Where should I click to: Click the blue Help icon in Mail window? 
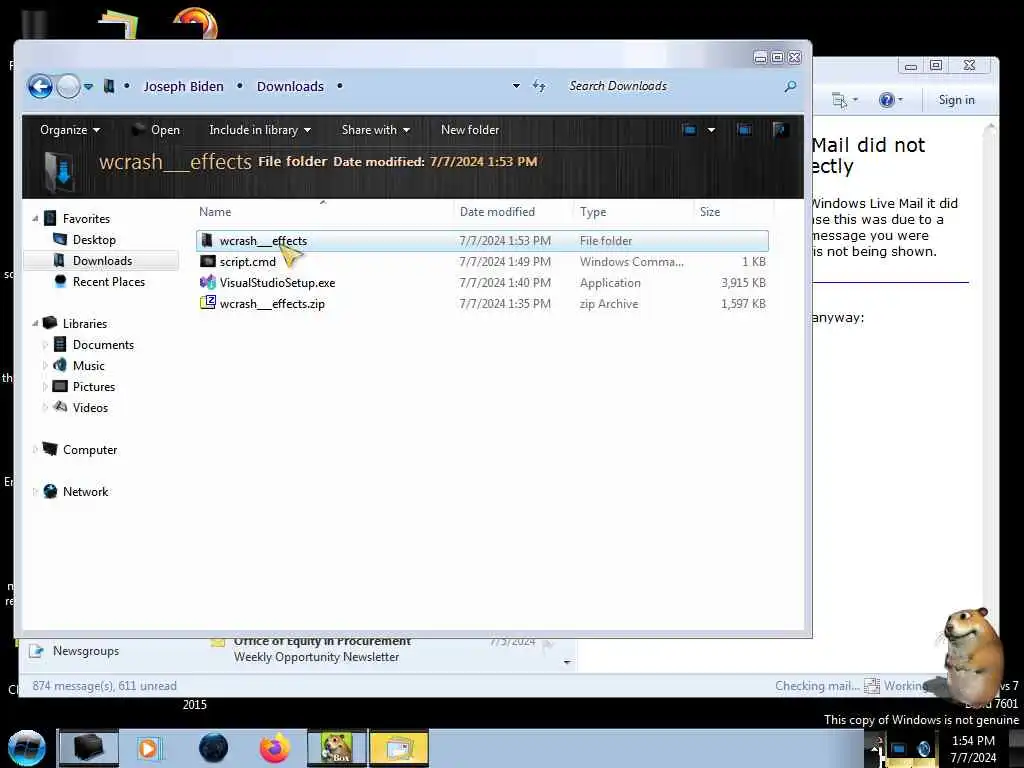pyautogui.click(x=886, y=100)
